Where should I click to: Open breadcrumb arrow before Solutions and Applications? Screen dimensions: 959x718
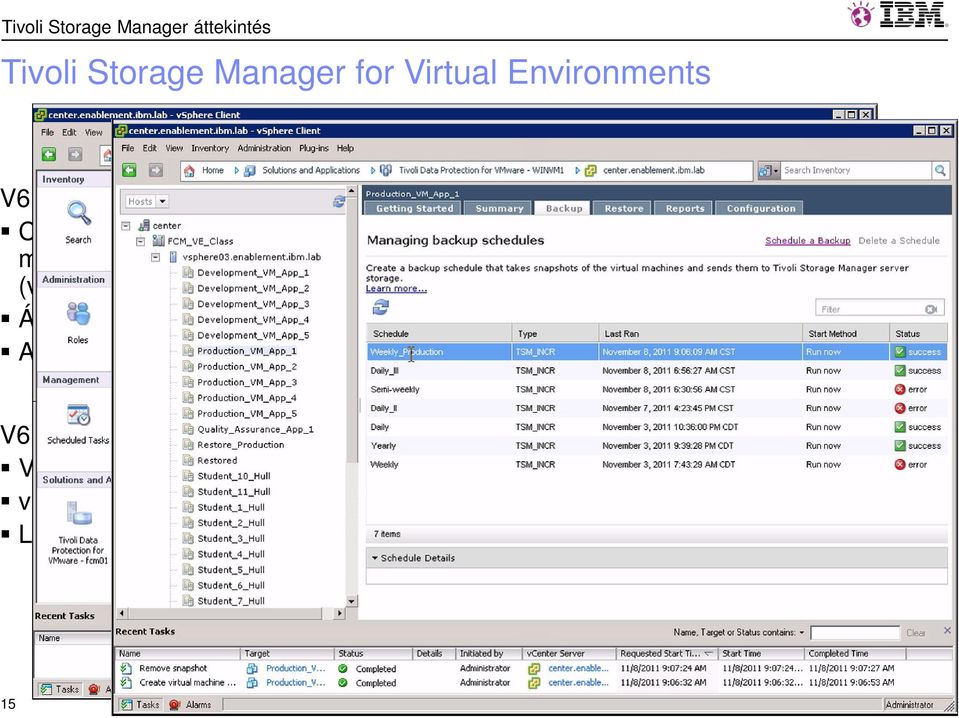pos(237,171)
